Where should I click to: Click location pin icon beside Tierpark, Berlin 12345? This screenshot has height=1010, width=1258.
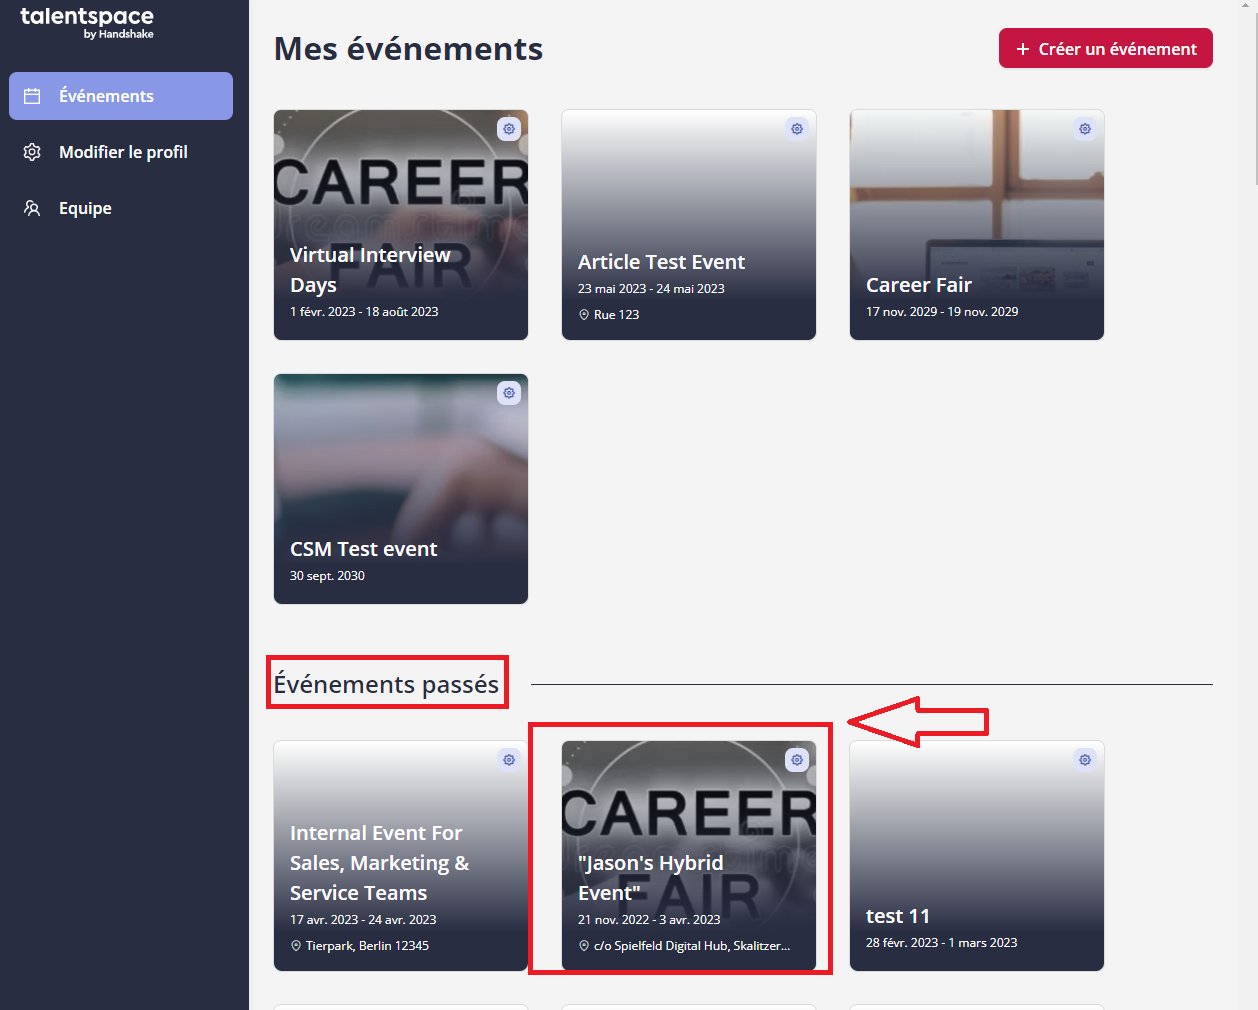(296, 945)
